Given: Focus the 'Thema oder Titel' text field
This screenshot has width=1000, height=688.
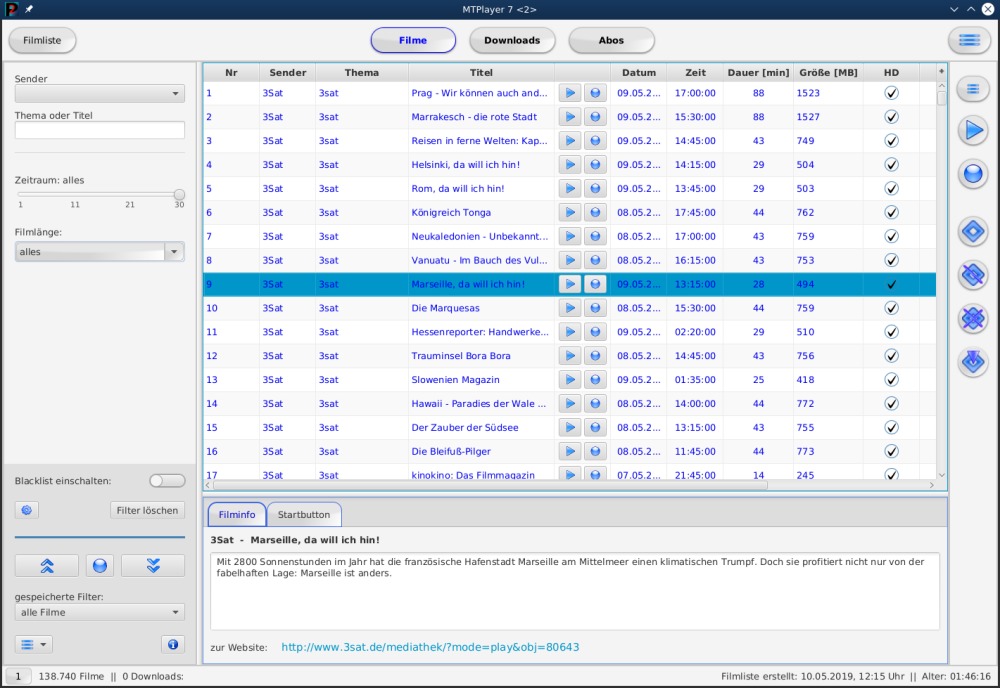Looking at the screenshot, I should pyautogui.click(x=99, y=130).
